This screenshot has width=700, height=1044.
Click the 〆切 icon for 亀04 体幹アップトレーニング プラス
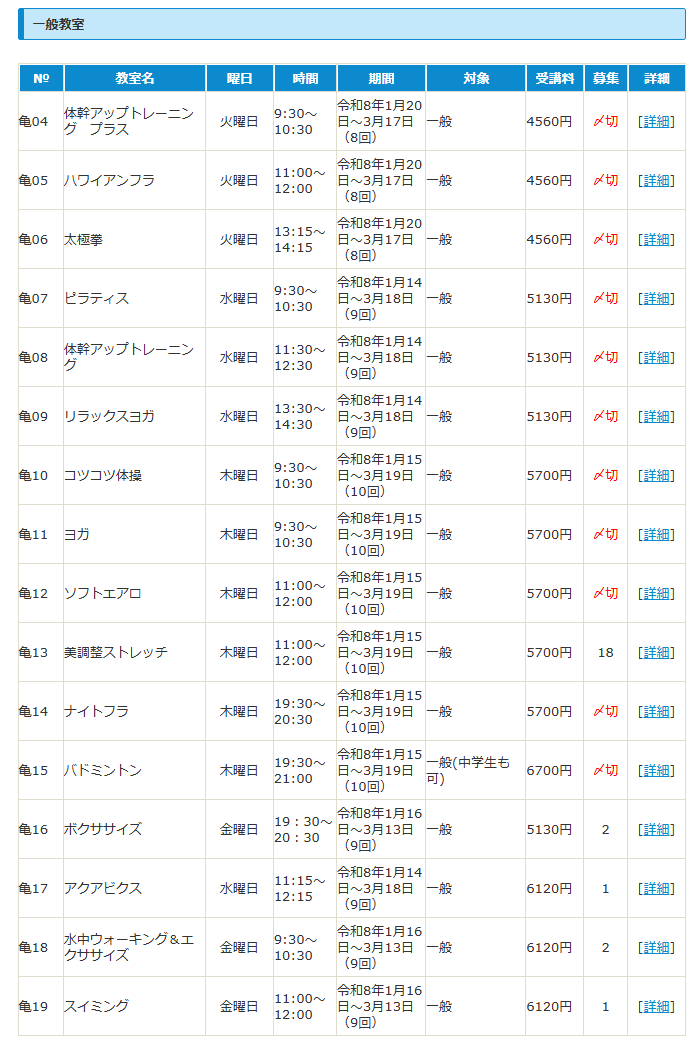pyautogui.click(x=605, y=122)
